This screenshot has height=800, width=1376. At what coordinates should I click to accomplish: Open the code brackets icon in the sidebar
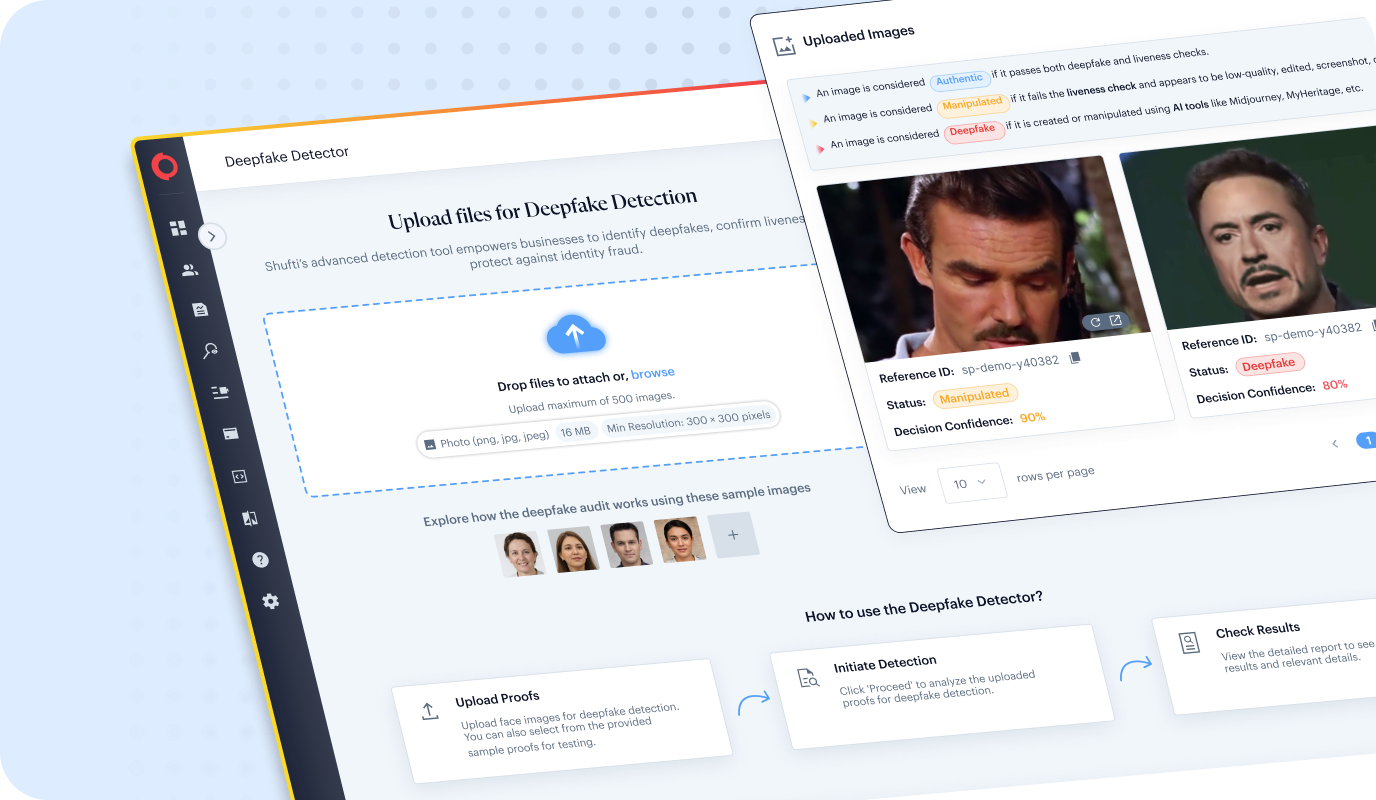click(x=240, y=477)
